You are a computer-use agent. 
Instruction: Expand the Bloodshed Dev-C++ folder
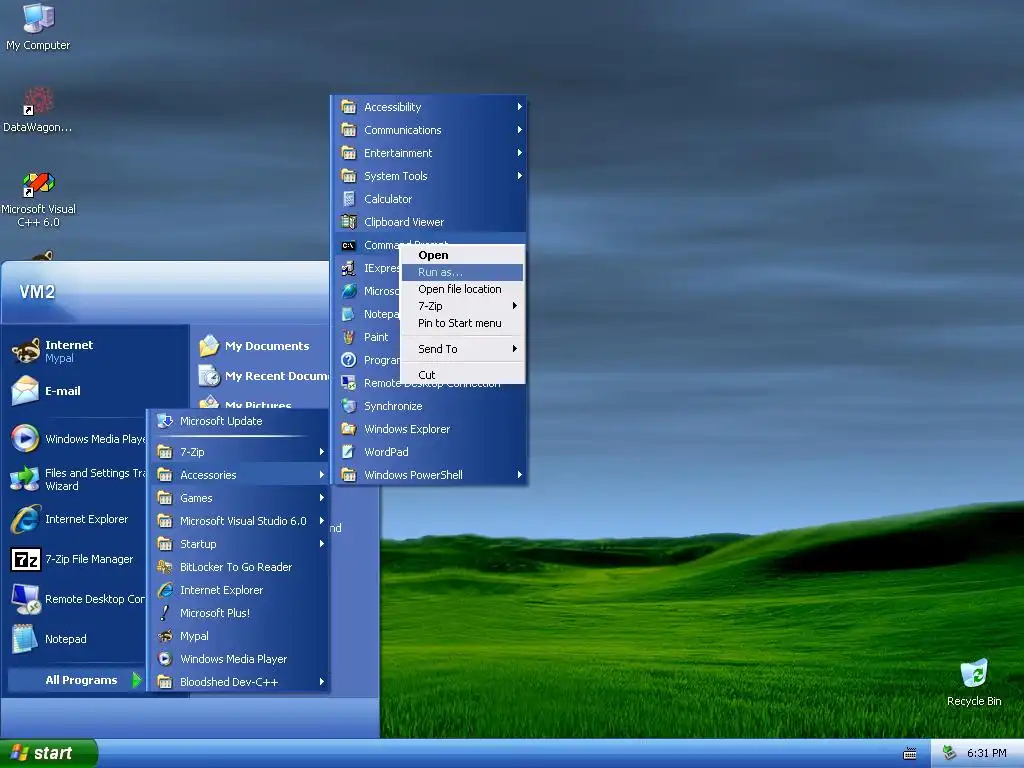pos(239,682)
